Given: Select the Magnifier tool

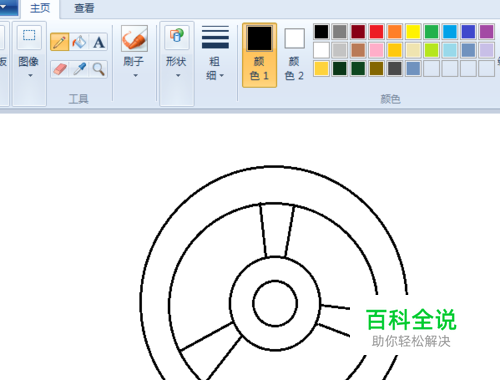Looking at the screenshot, I should coord(99,69).
